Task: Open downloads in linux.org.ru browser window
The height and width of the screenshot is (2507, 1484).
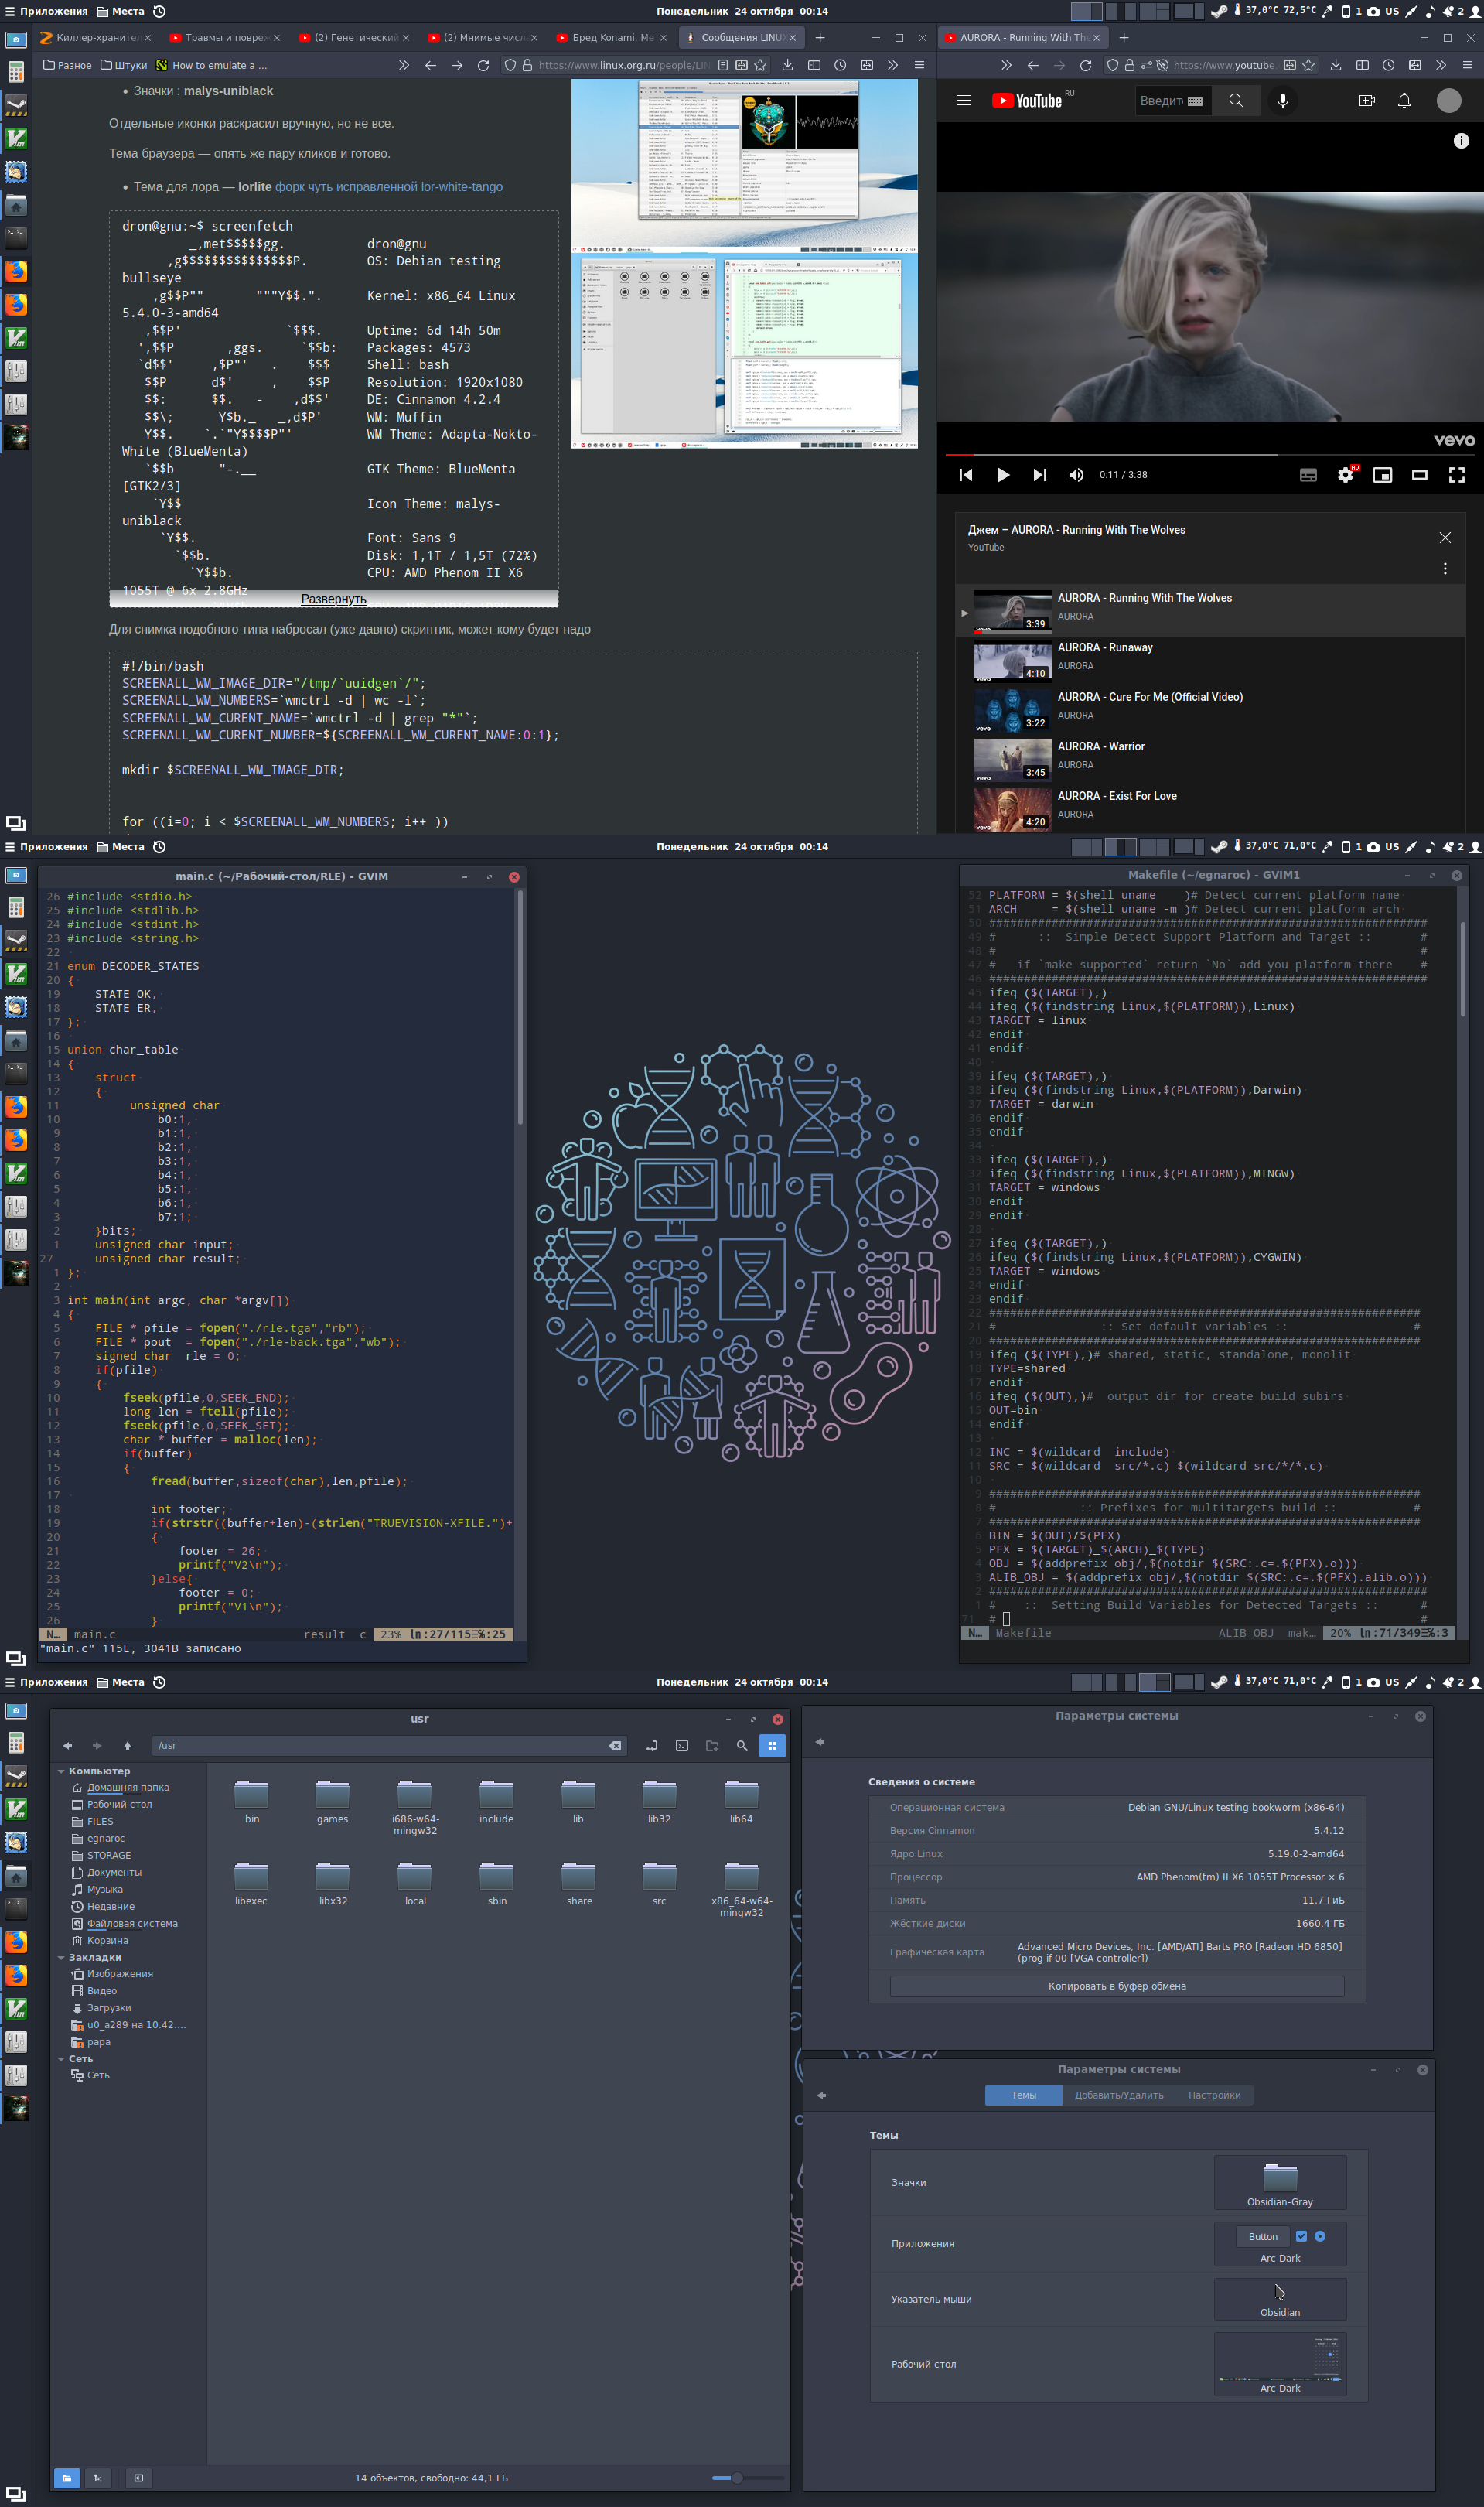Action: tap(788, 65)
